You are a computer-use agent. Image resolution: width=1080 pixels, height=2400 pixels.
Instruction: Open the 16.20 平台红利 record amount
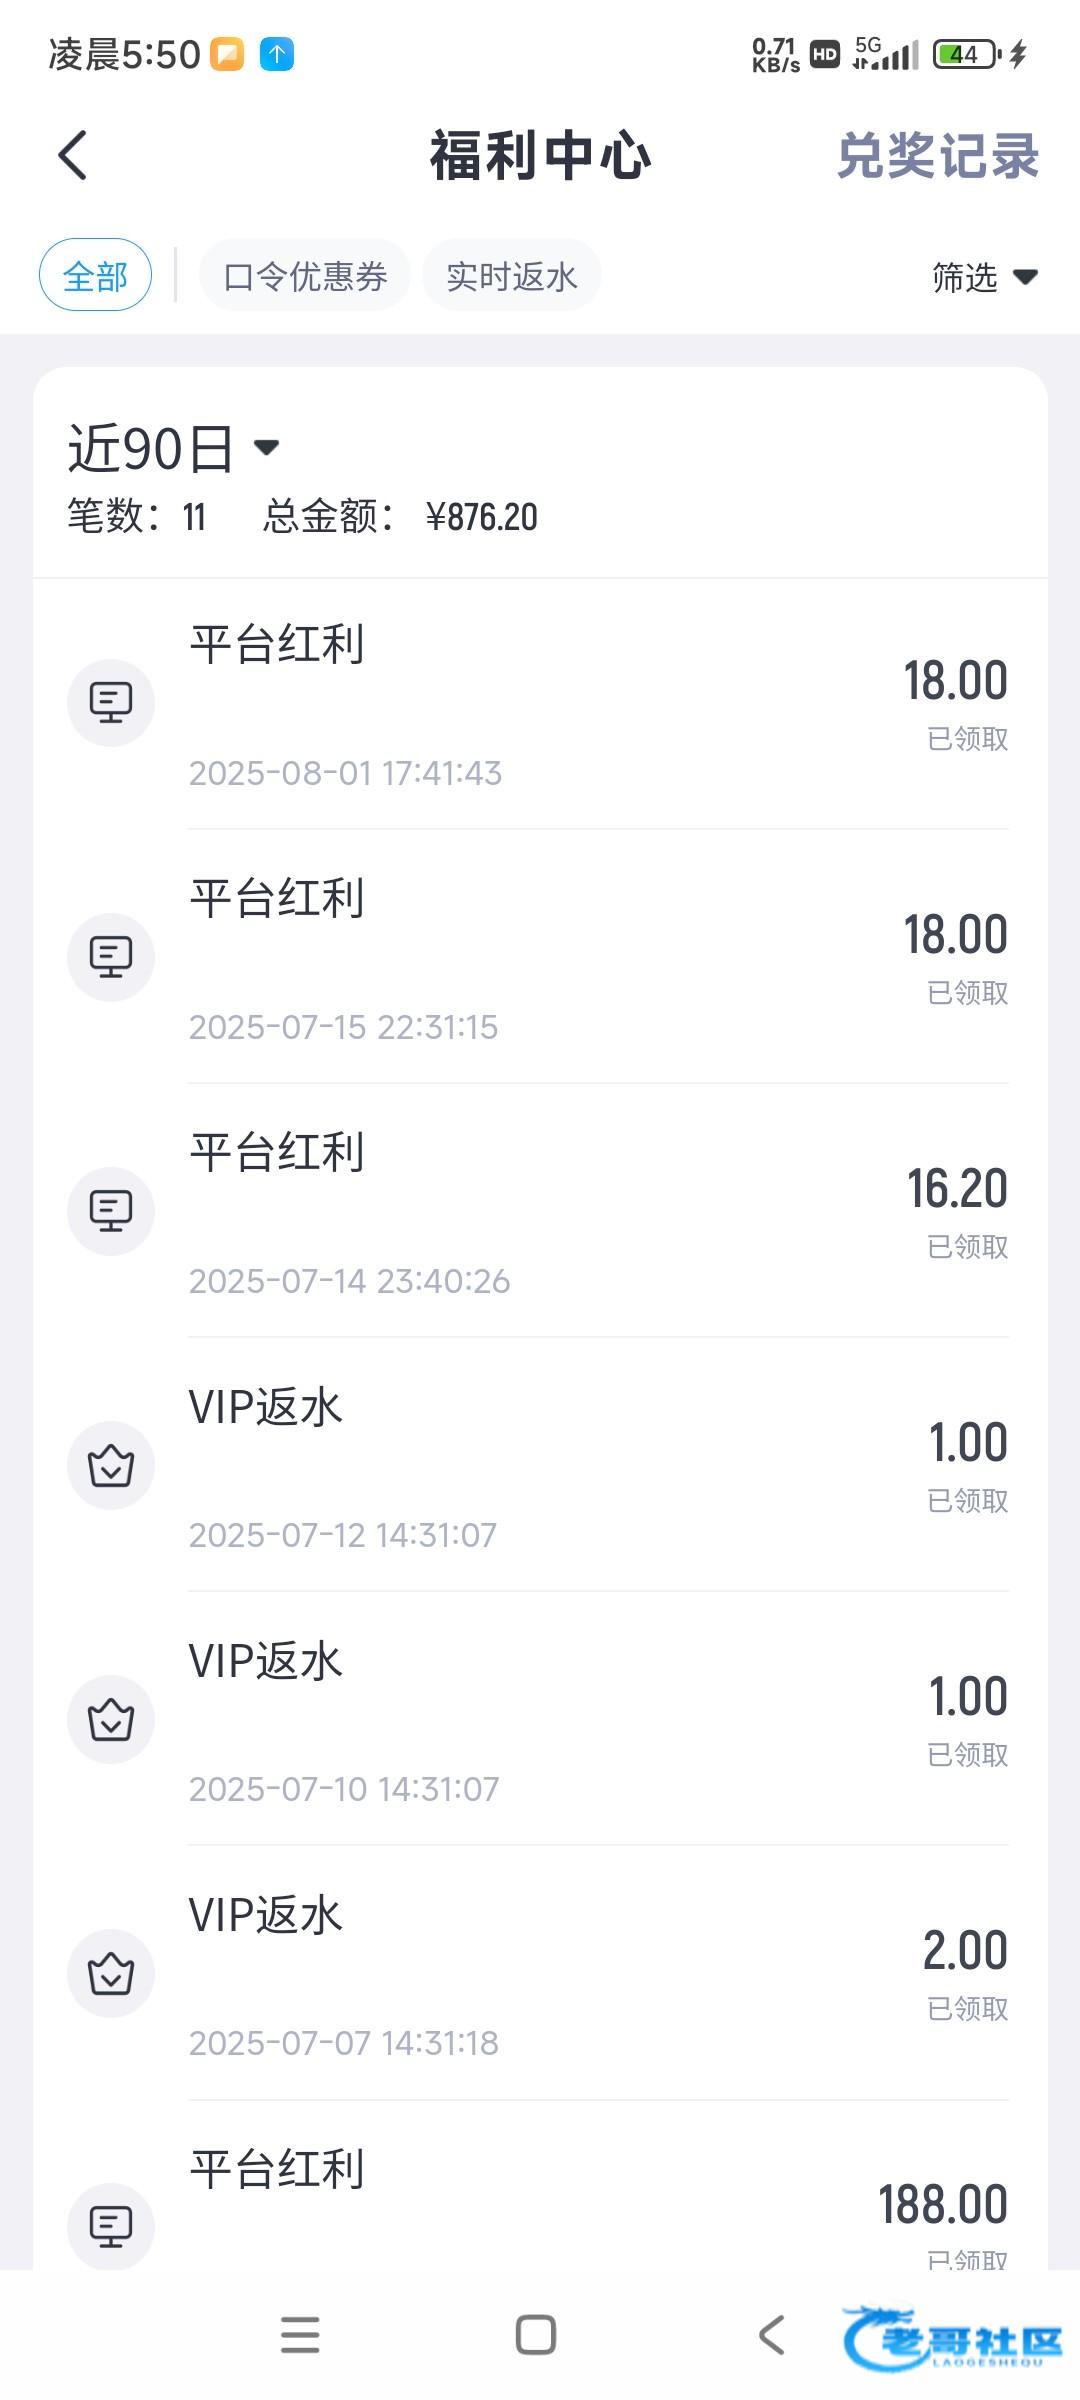point(956,1189)
